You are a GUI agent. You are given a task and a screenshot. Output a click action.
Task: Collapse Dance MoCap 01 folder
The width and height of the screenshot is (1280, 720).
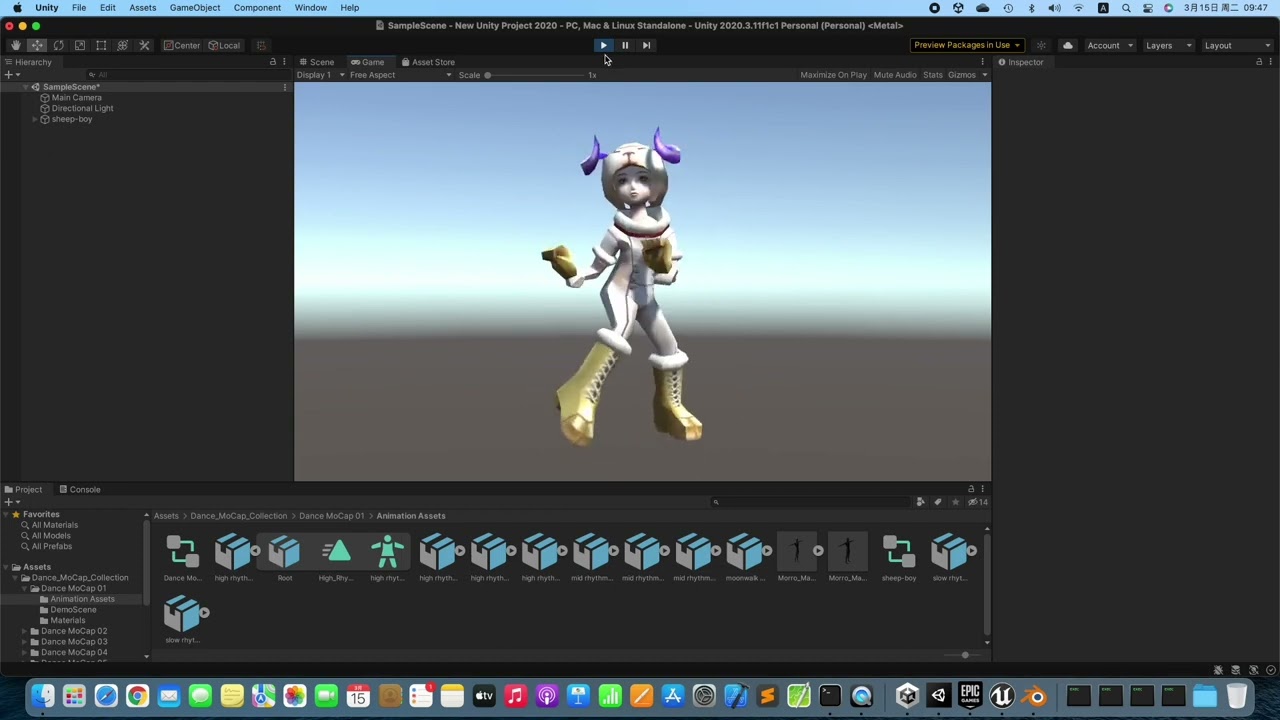(24, 588)
